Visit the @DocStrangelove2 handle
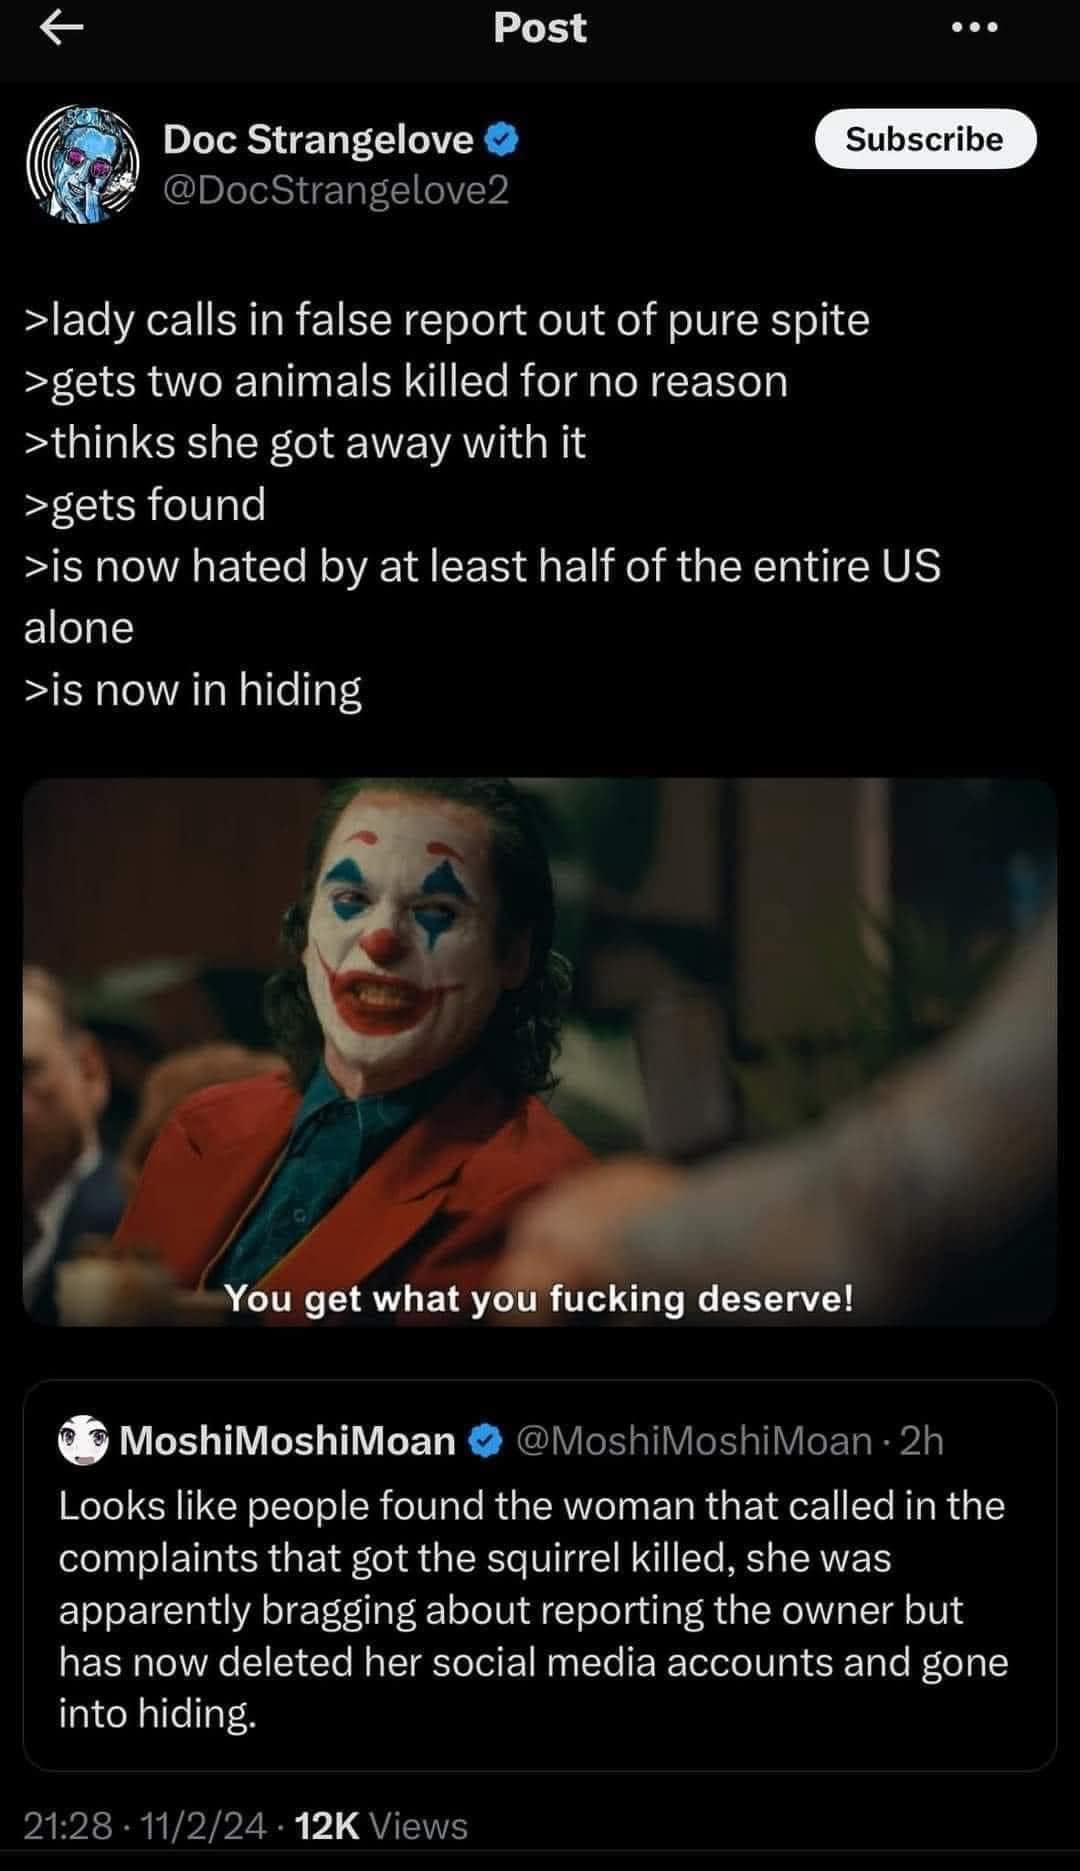This screenshot has height=1871, width=1080. [x=336, y=189]
